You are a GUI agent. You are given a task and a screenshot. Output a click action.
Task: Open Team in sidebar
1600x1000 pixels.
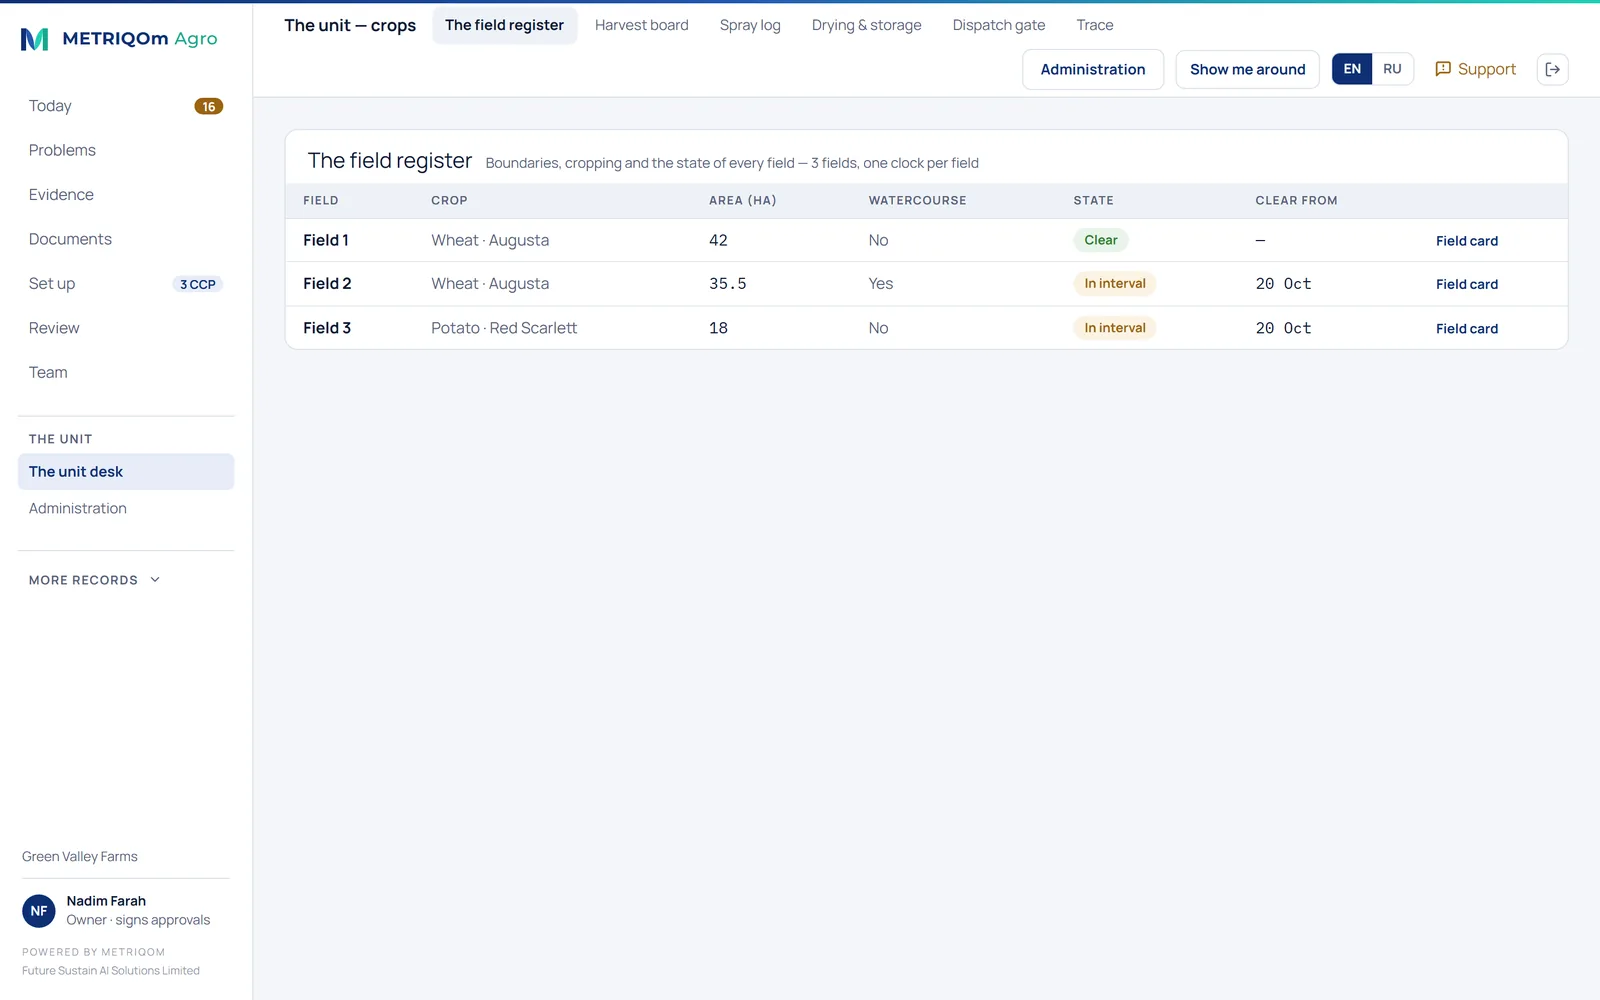coord(126,372)
